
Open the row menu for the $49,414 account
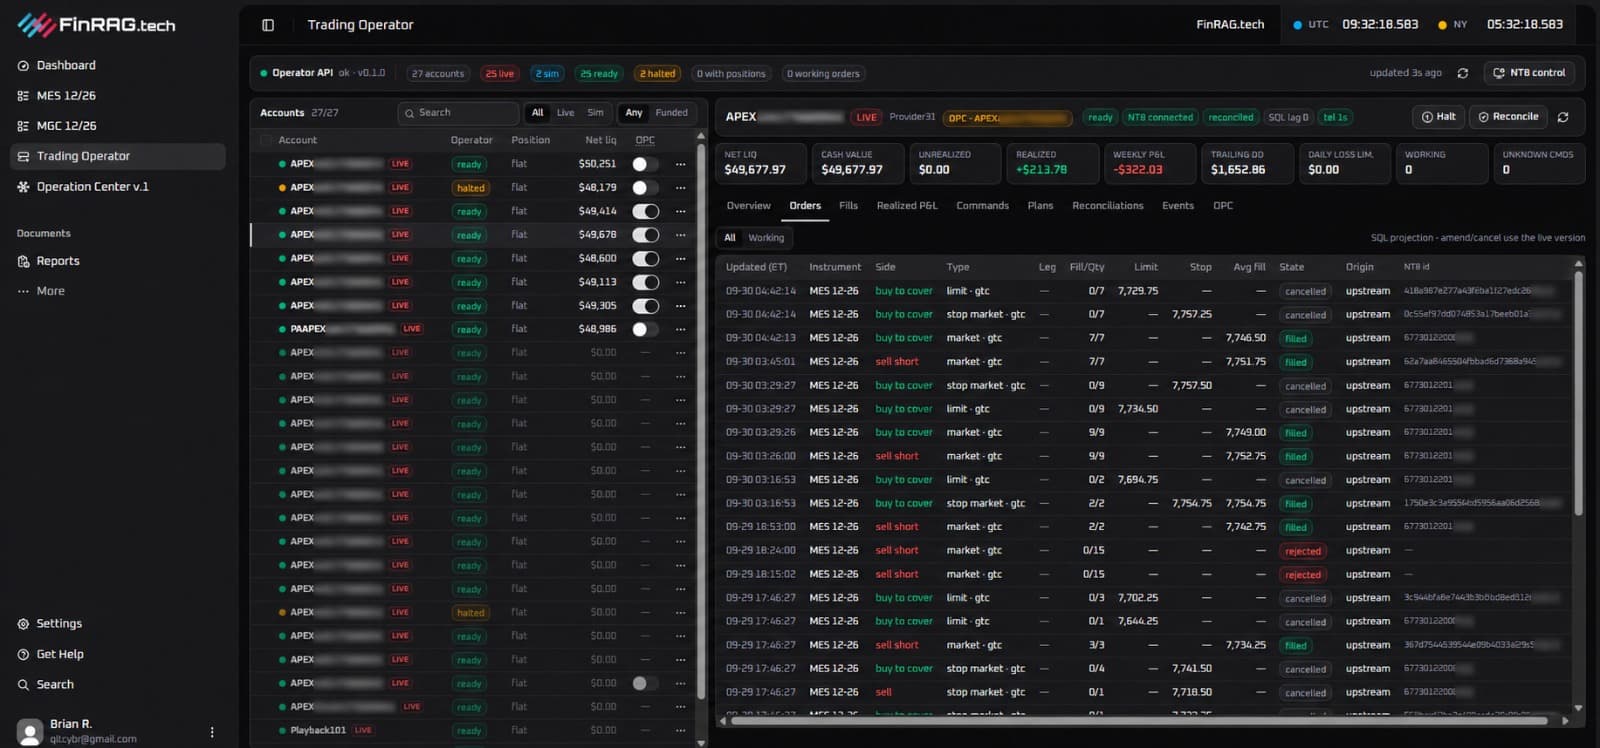coord(681,211)
